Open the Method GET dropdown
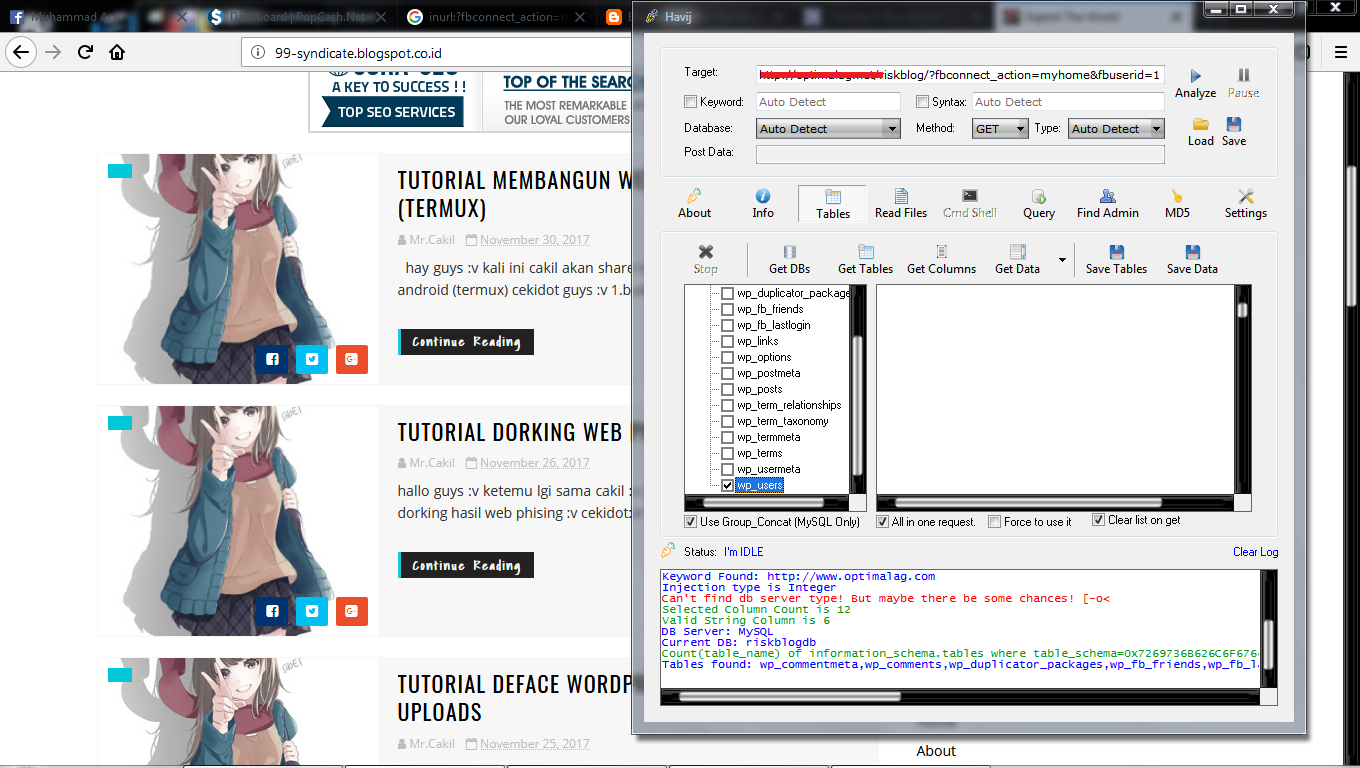This screenshot has height=768, width=1360. pyautogui.click(x=1000, y=128)
